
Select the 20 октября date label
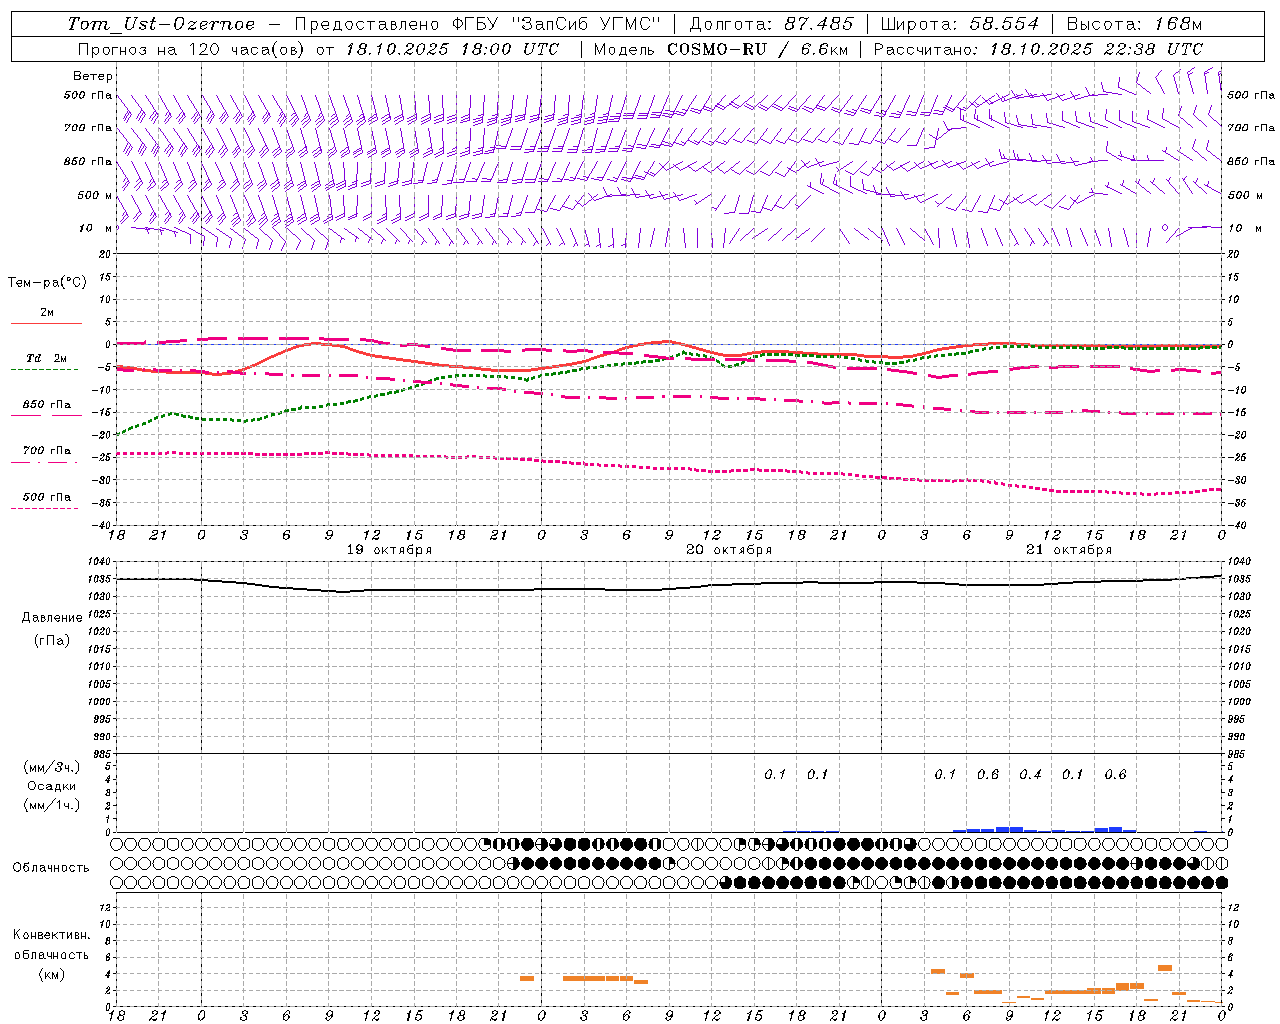coord(729,550)
